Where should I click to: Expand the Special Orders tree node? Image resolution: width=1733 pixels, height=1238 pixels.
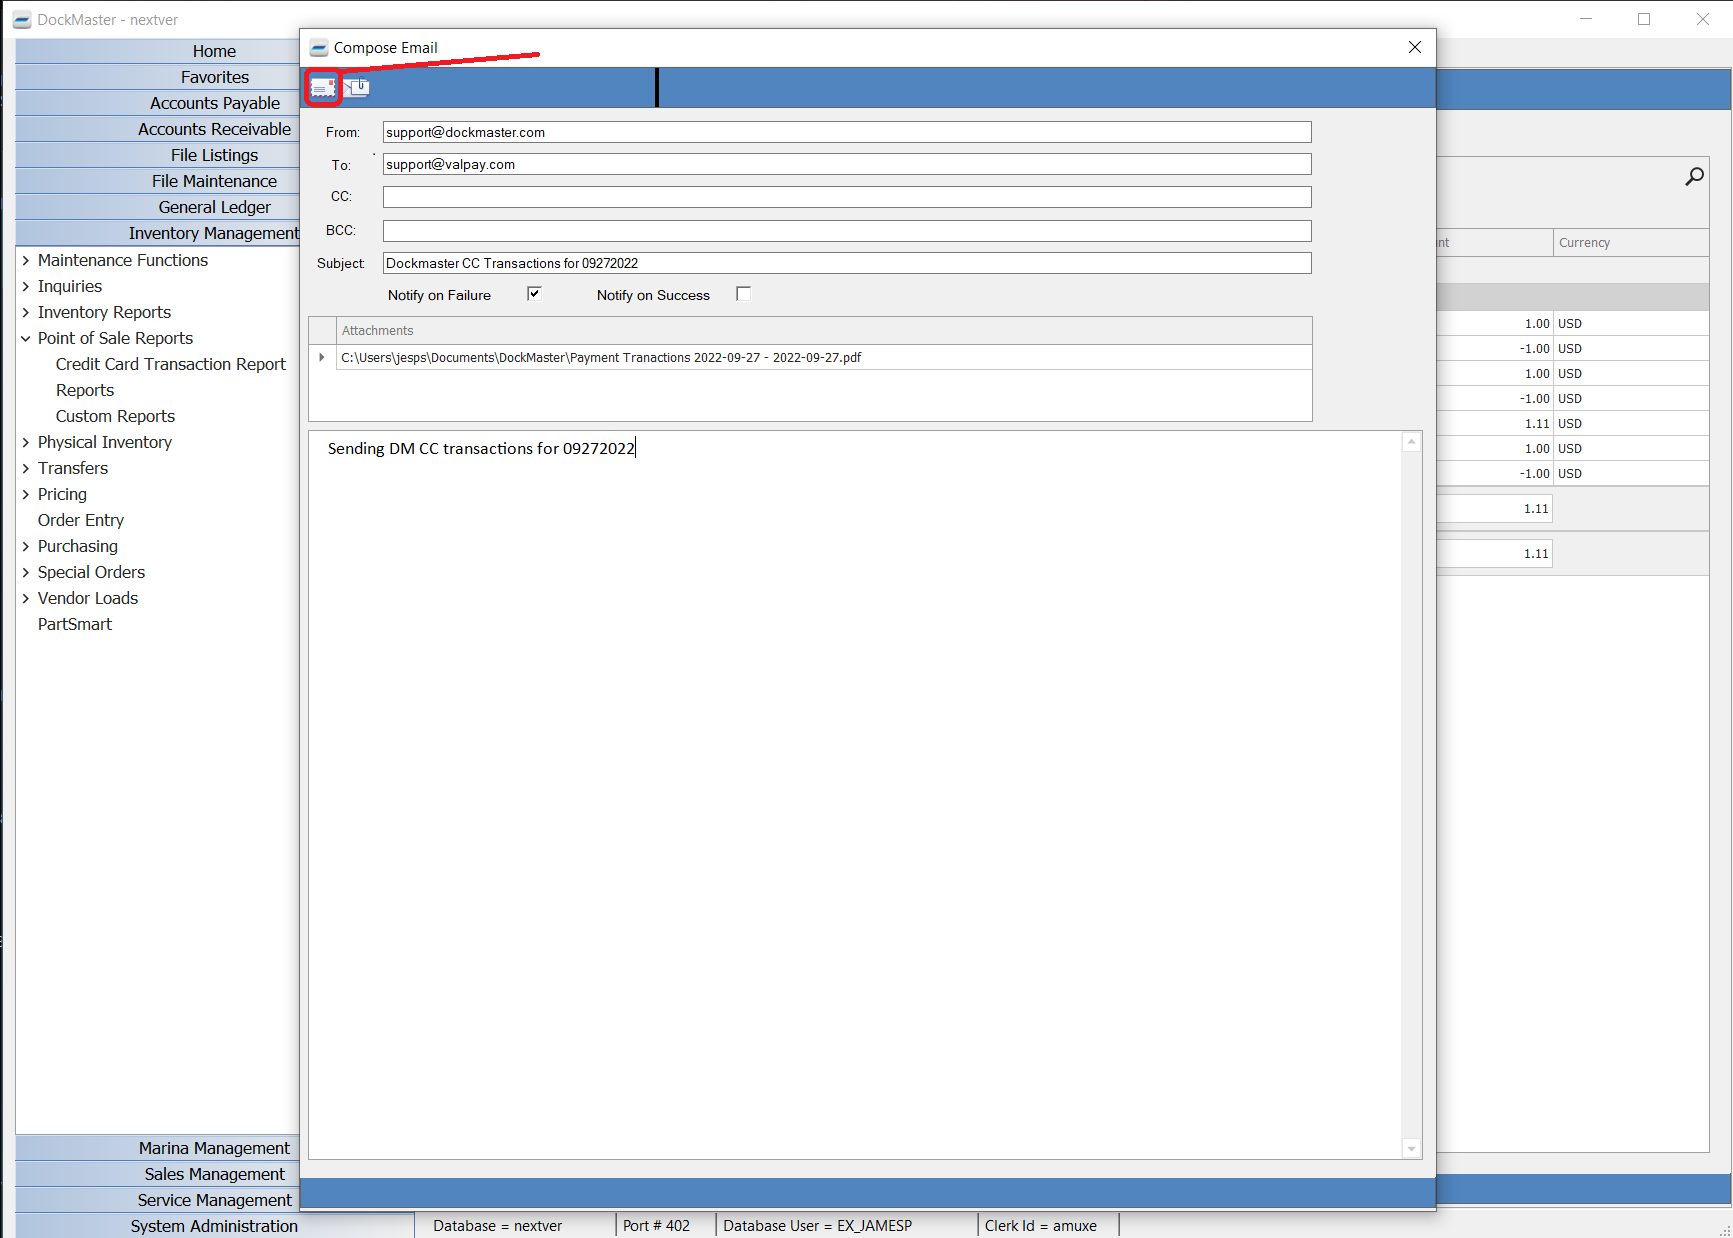point(26,572)
